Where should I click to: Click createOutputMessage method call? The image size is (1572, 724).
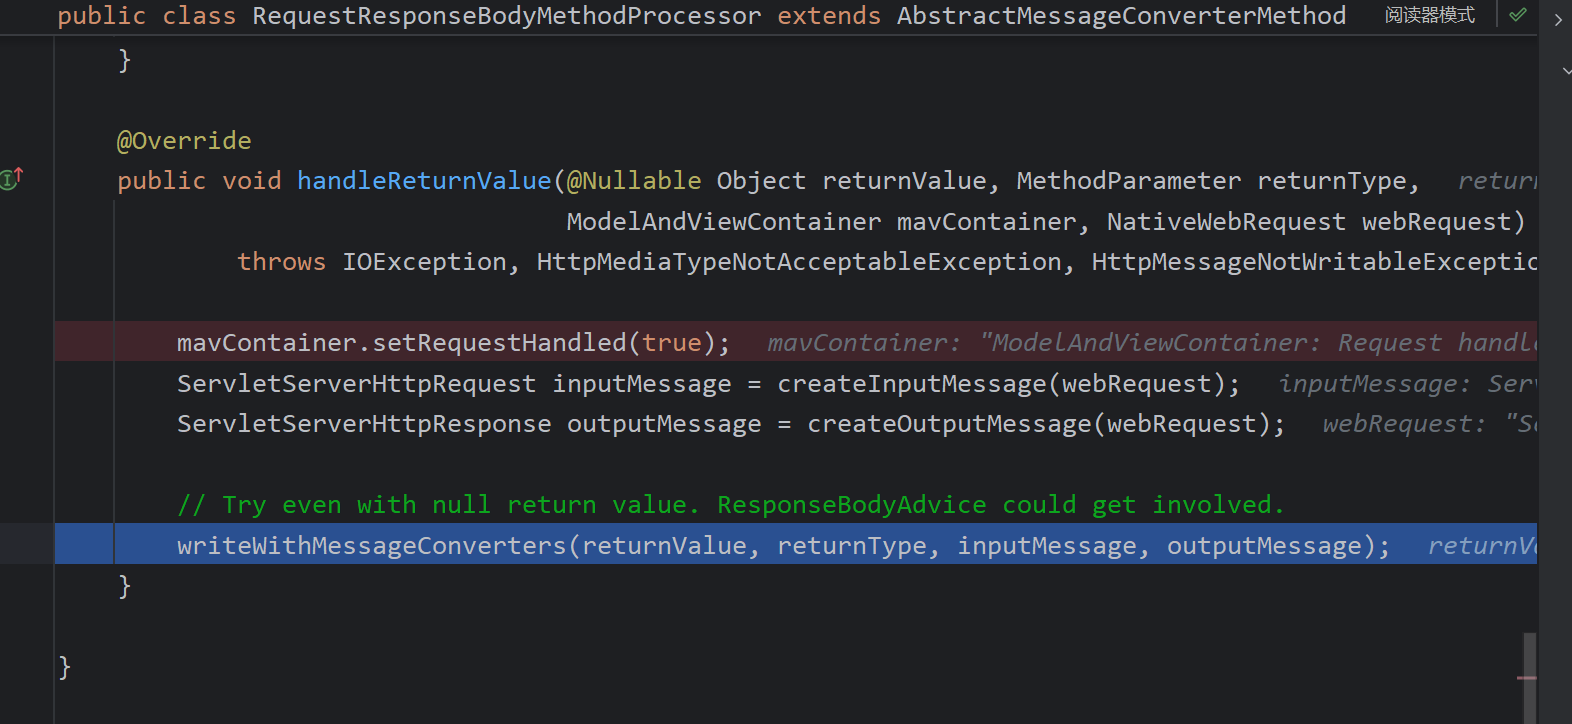(949, 424)
